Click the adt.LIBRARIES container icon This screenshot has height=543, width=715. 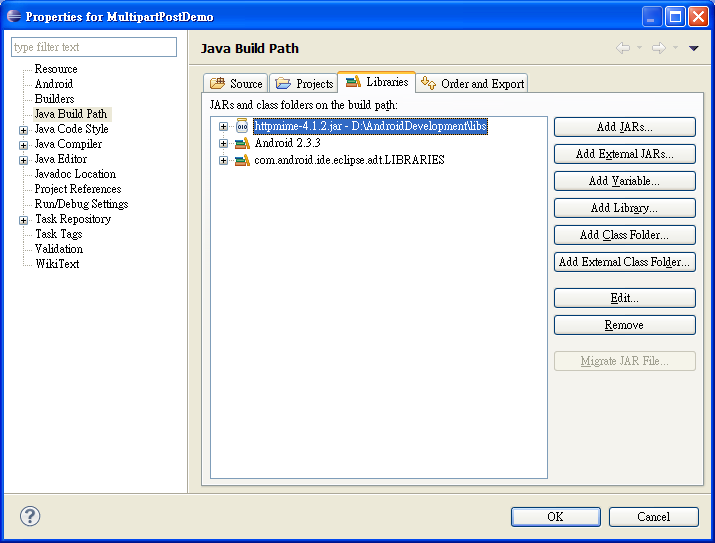tap(242, 160)
